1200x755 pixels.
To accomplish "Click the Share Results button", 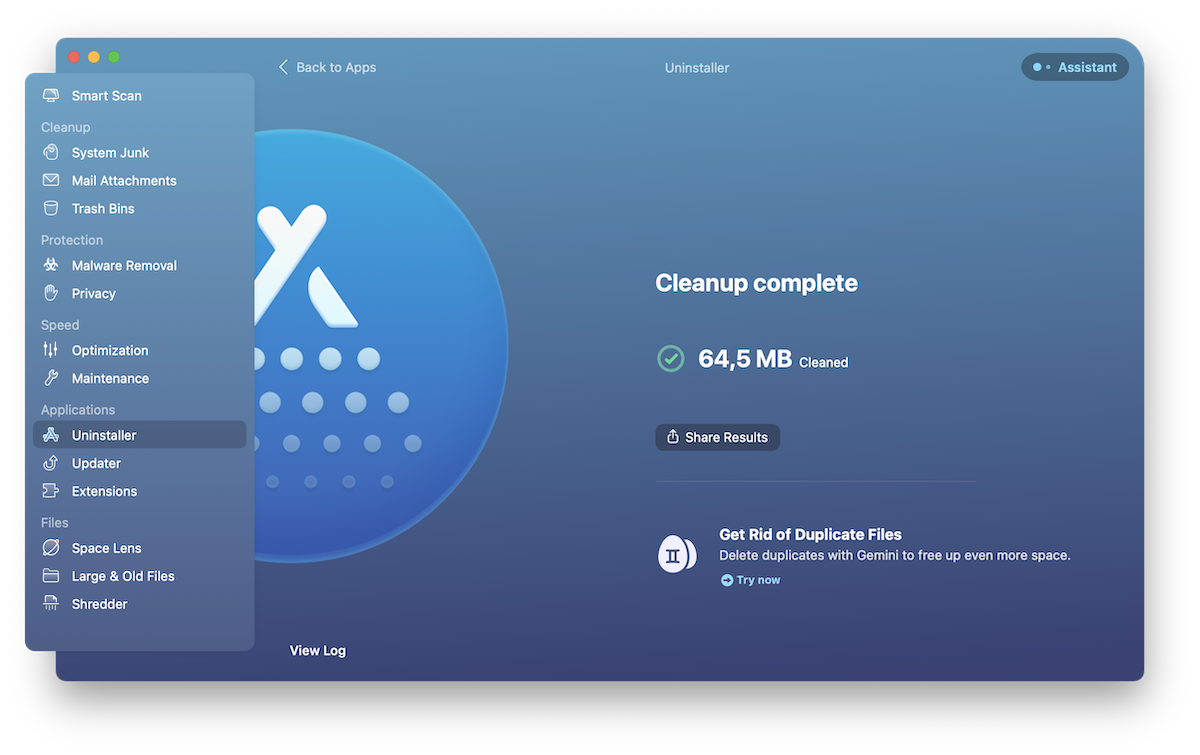I will coord(717,437).
